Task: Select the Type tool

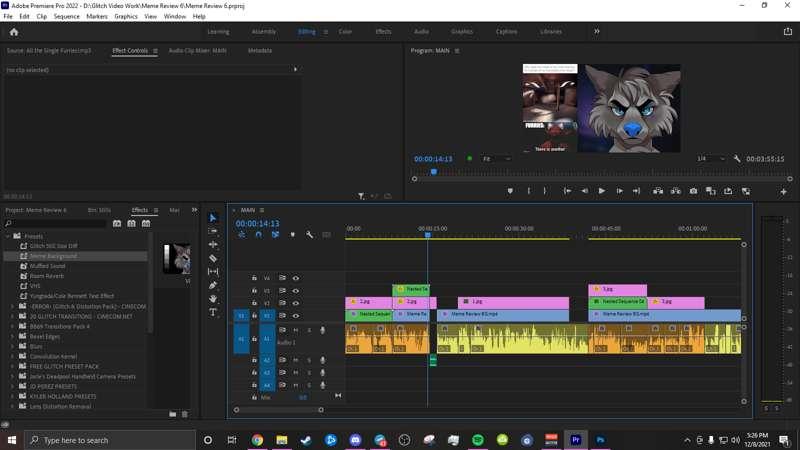Action: (213, 312)
